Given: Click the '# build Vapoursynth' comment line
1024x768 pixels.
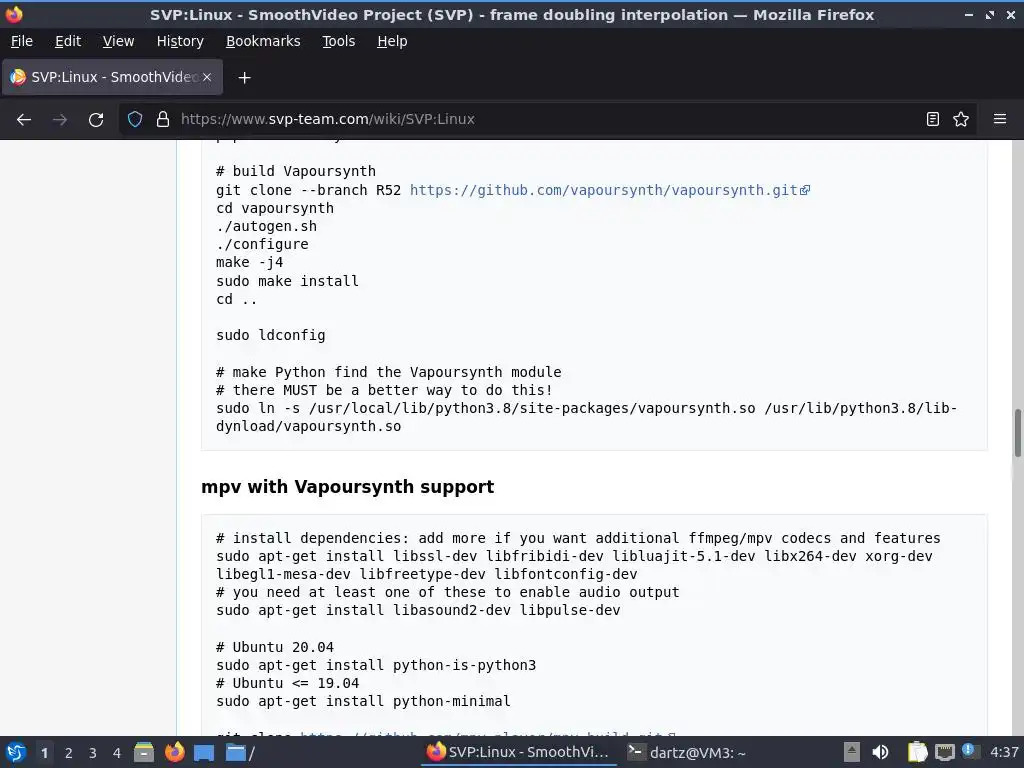Looking at the screenshot, I should coord(296,171).
